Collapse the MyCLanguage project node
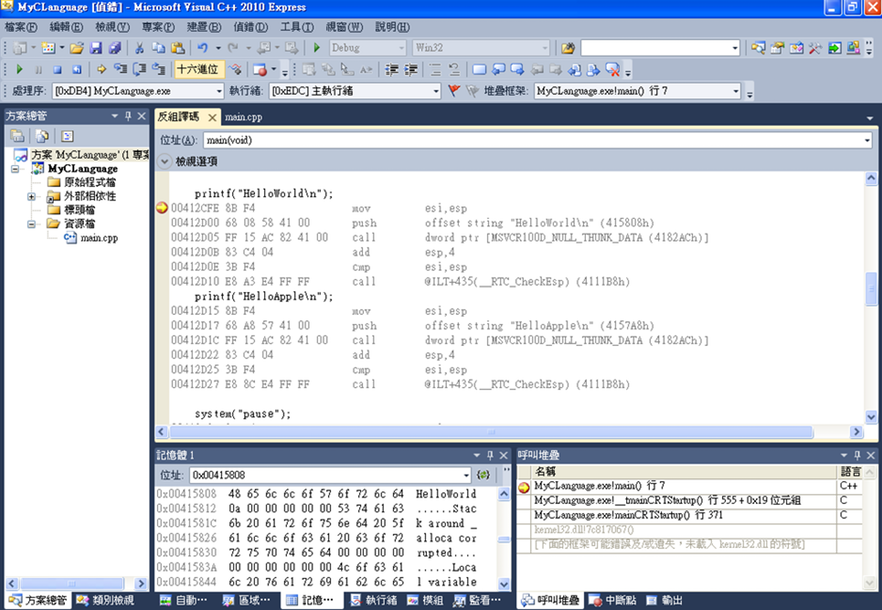882x610 pixels. click(15, 169)
